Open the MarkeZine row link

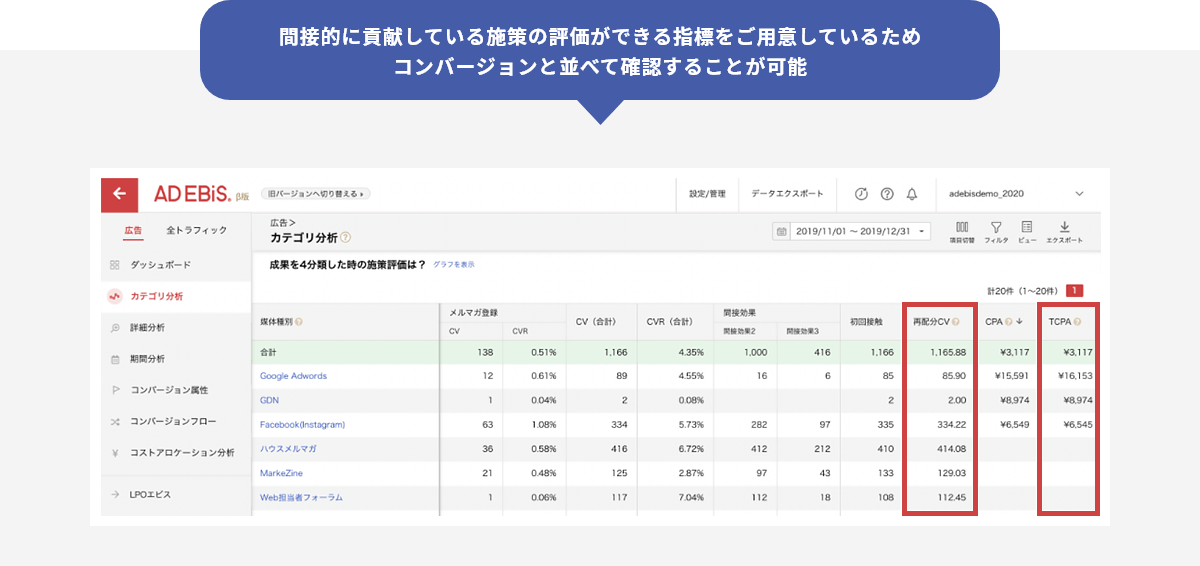[281, 473]
